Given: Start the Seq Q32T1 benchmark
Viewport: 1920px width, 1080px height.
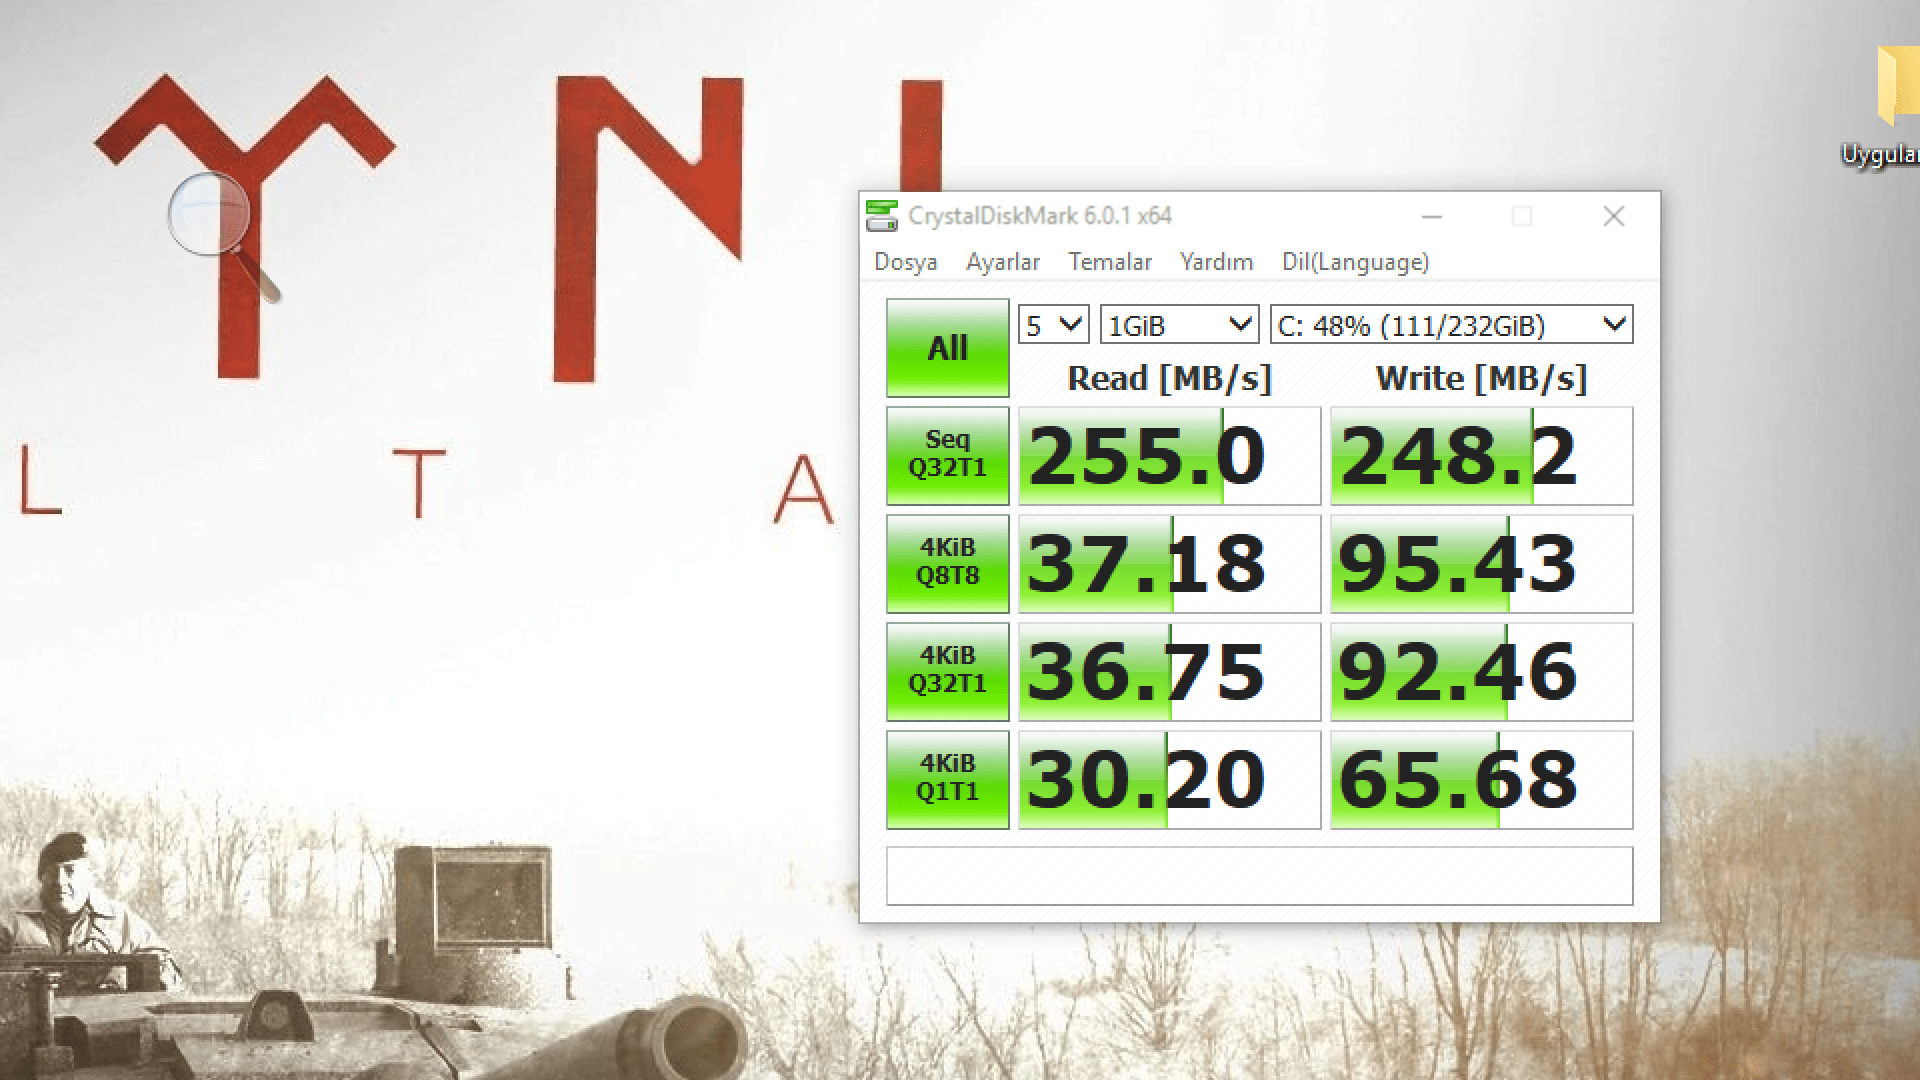Looking at the screenshot, I should 947,455.
